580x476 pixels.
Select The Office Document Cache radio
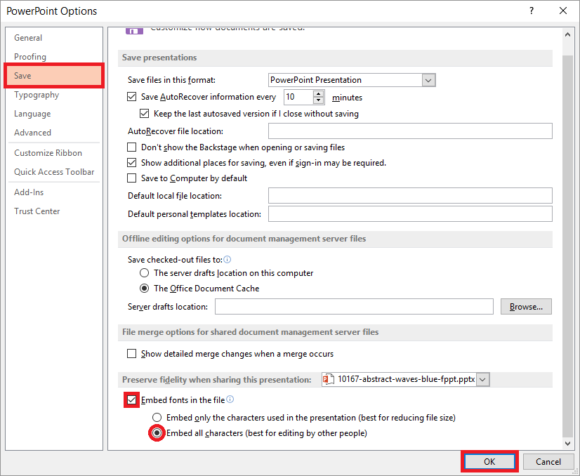(144, 288)
